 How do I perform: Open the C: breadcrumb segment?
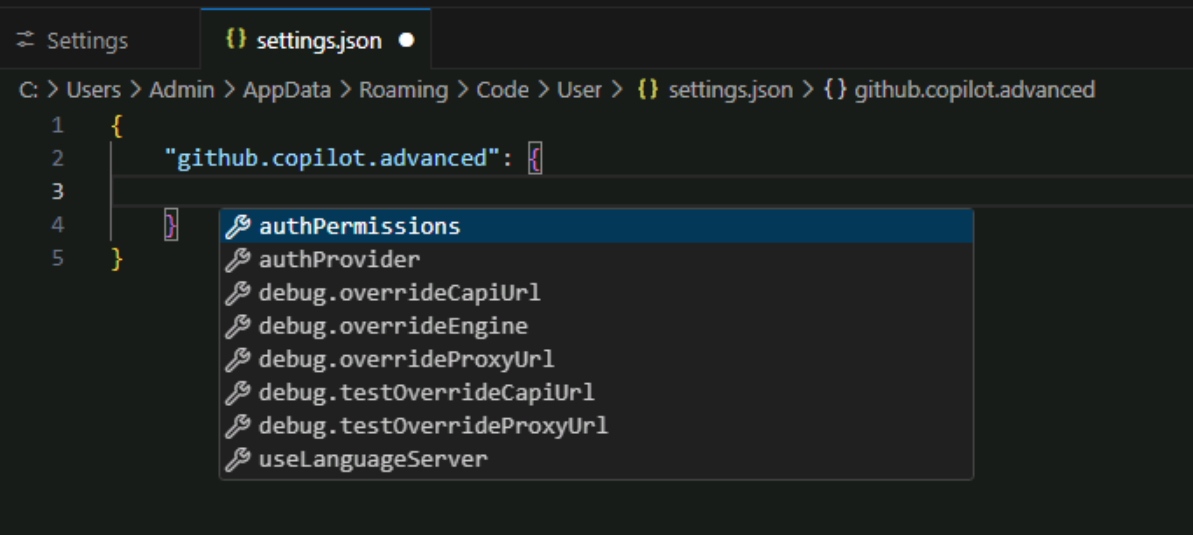[x=28, y=90]
